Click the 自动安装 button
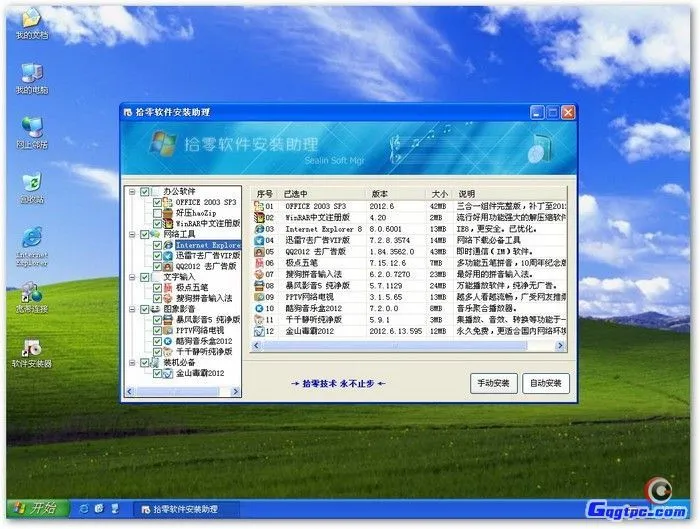The height and width of the screenshot is (529, 700). pyautogui.click(x=546, y=383)
